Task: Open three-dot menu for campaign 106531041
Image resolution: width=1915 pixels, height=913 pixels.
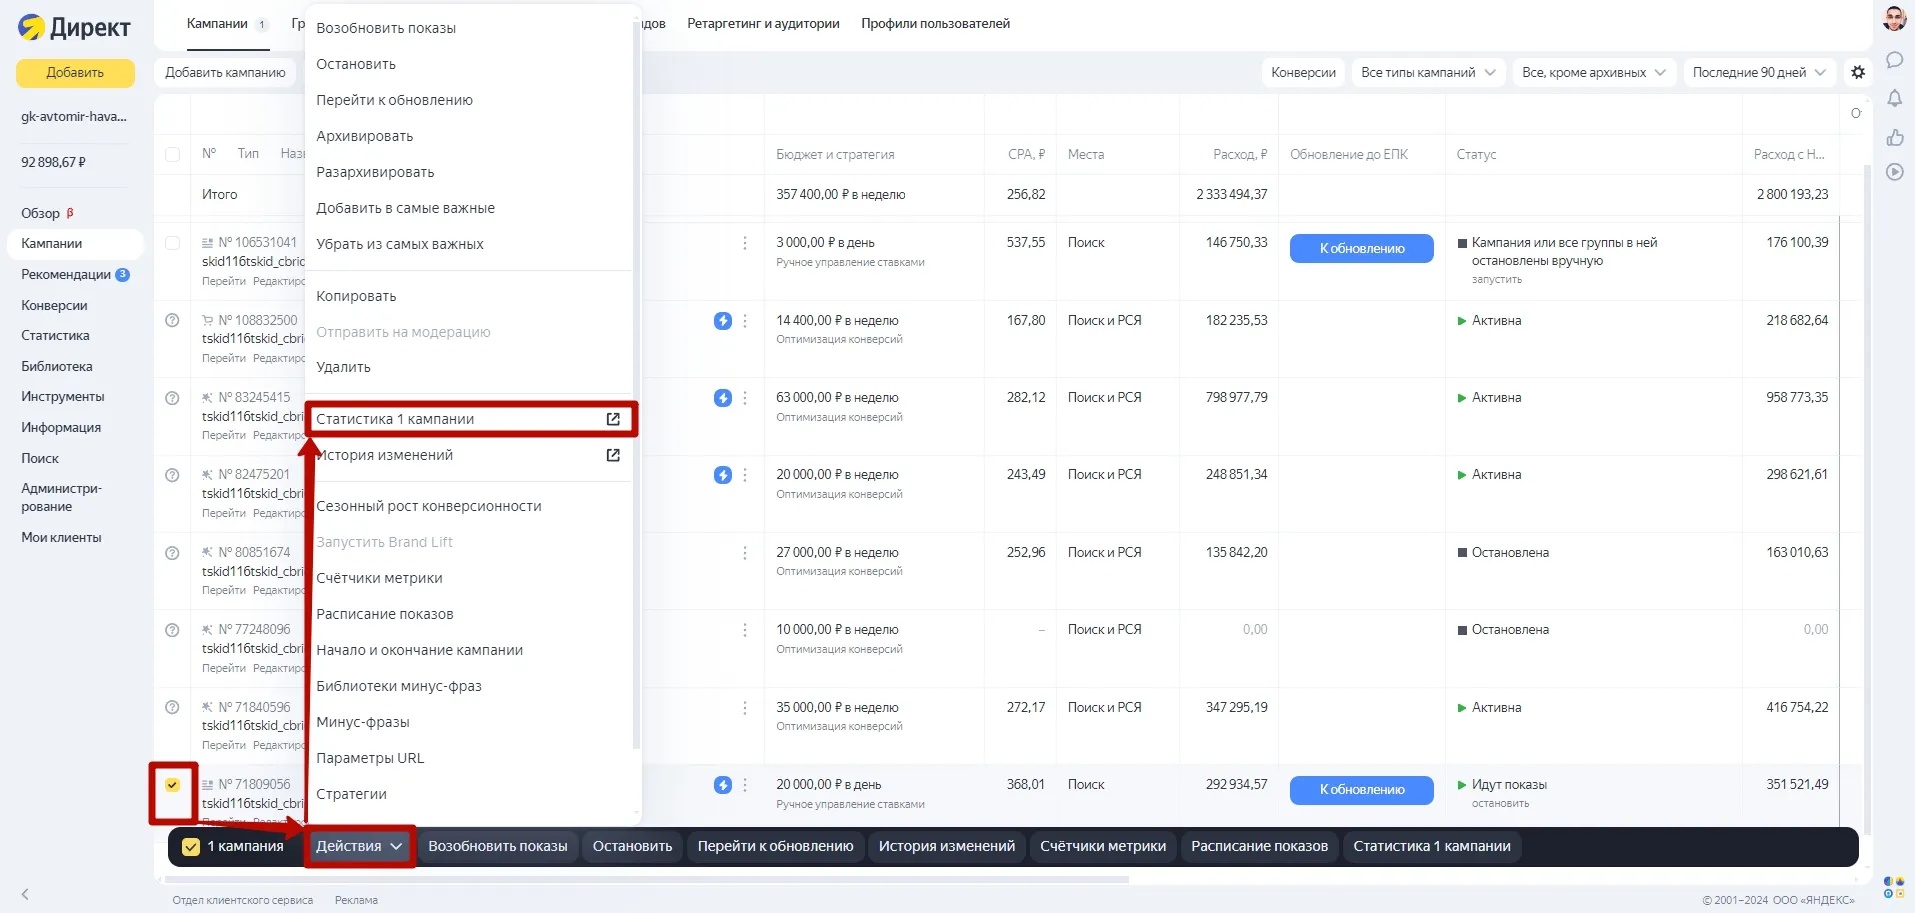Action: point(745,243)
